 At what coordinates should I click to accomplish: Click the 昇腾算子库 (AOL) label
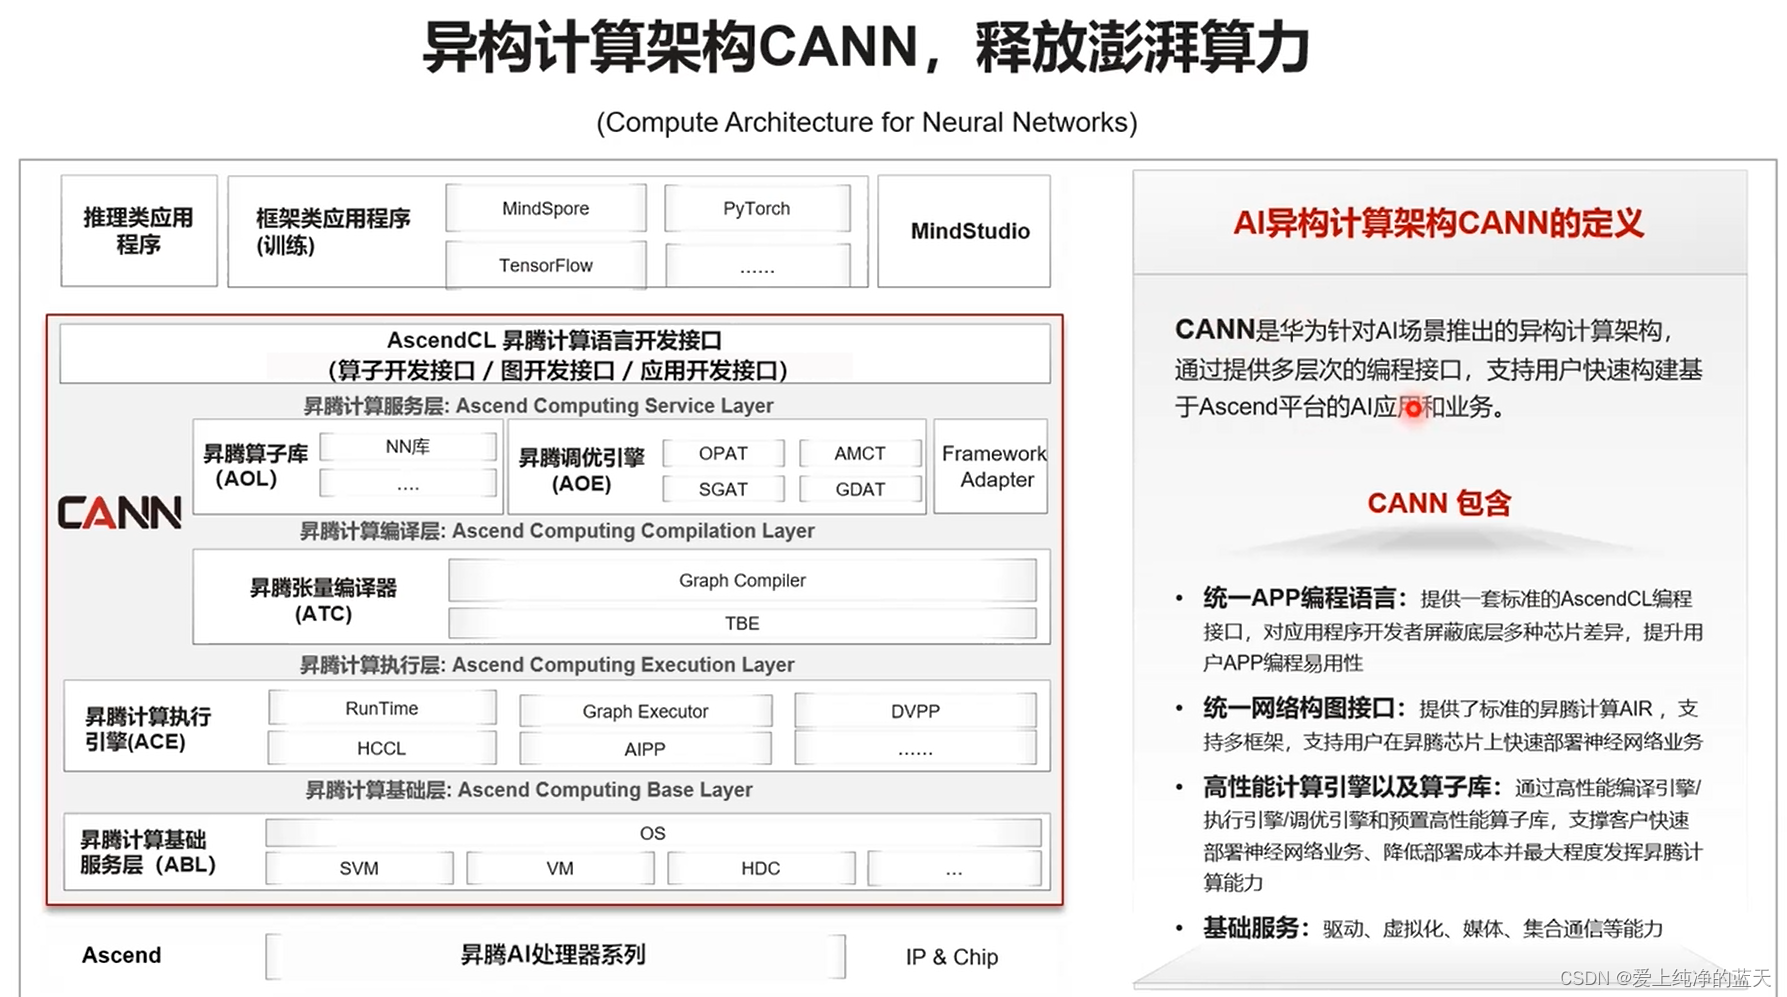click(255, 466)
